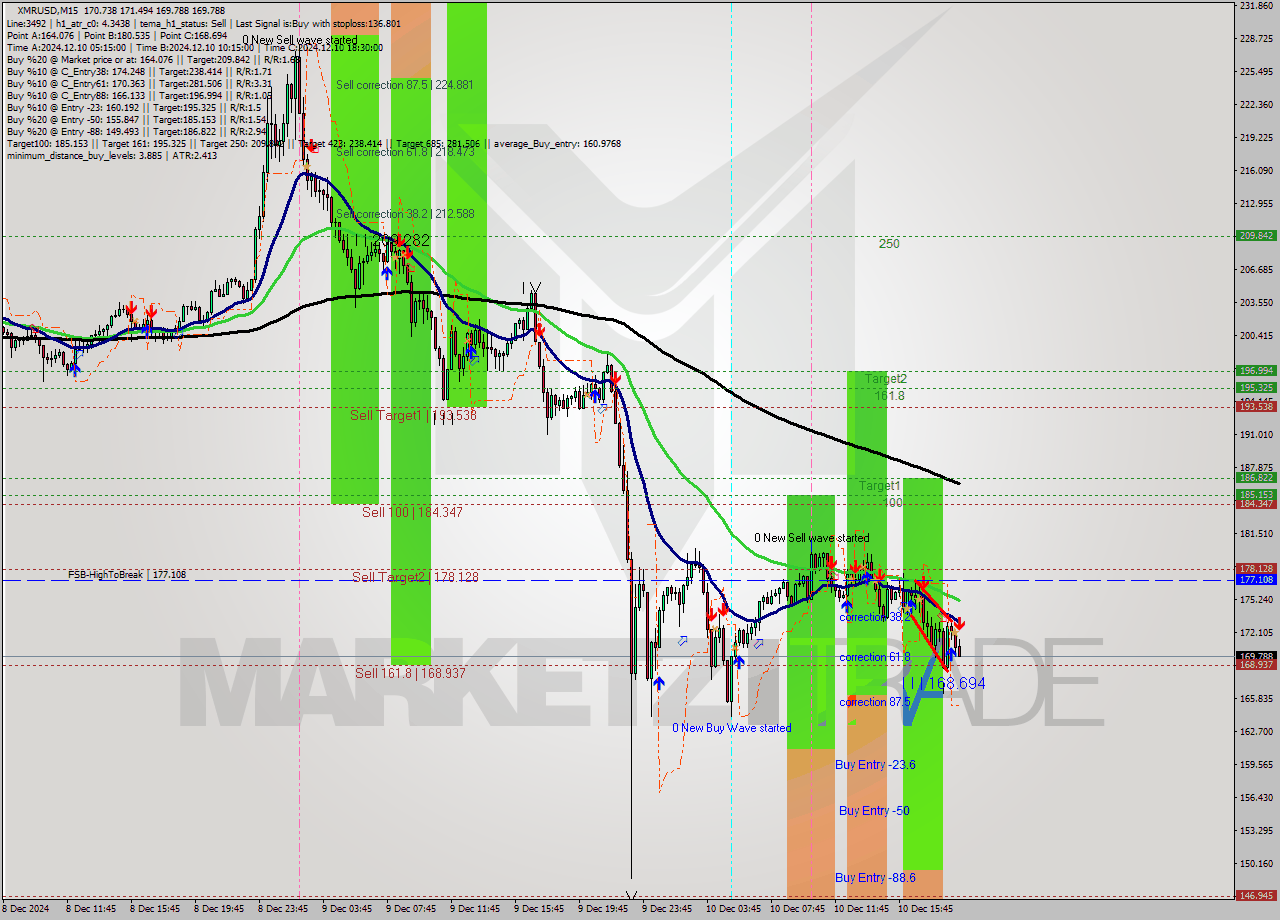Click the 195.325 price tag on axis
Viewport: 1280px width, 920px height.
tap(1255, 388)
